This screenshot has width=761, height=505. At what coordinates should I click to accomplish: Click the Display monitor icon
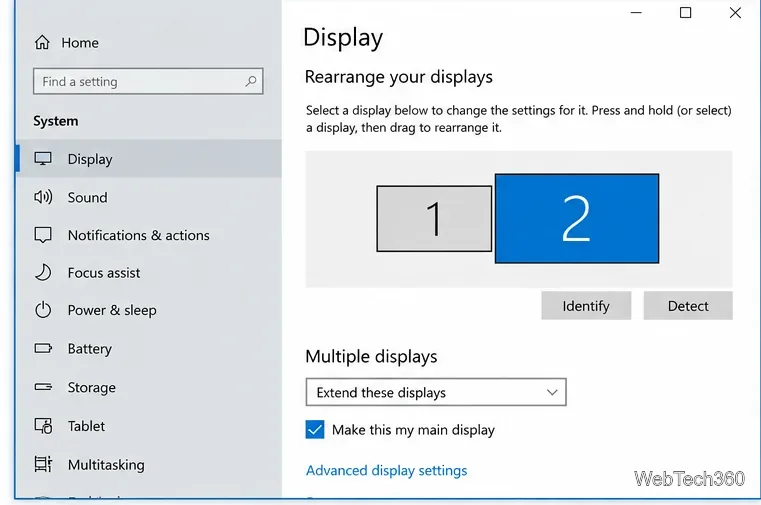pyautogui.click(x=43, y=159)
